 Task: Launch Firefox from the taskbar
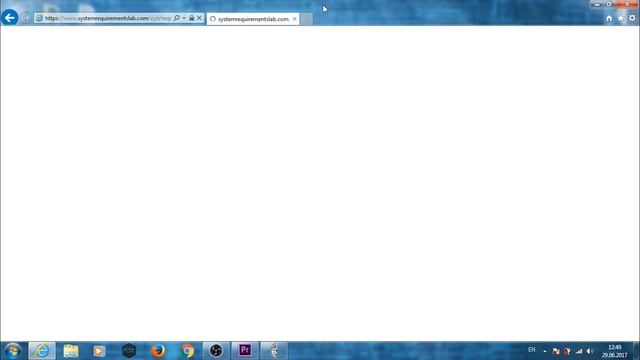[x=158, y=351]
